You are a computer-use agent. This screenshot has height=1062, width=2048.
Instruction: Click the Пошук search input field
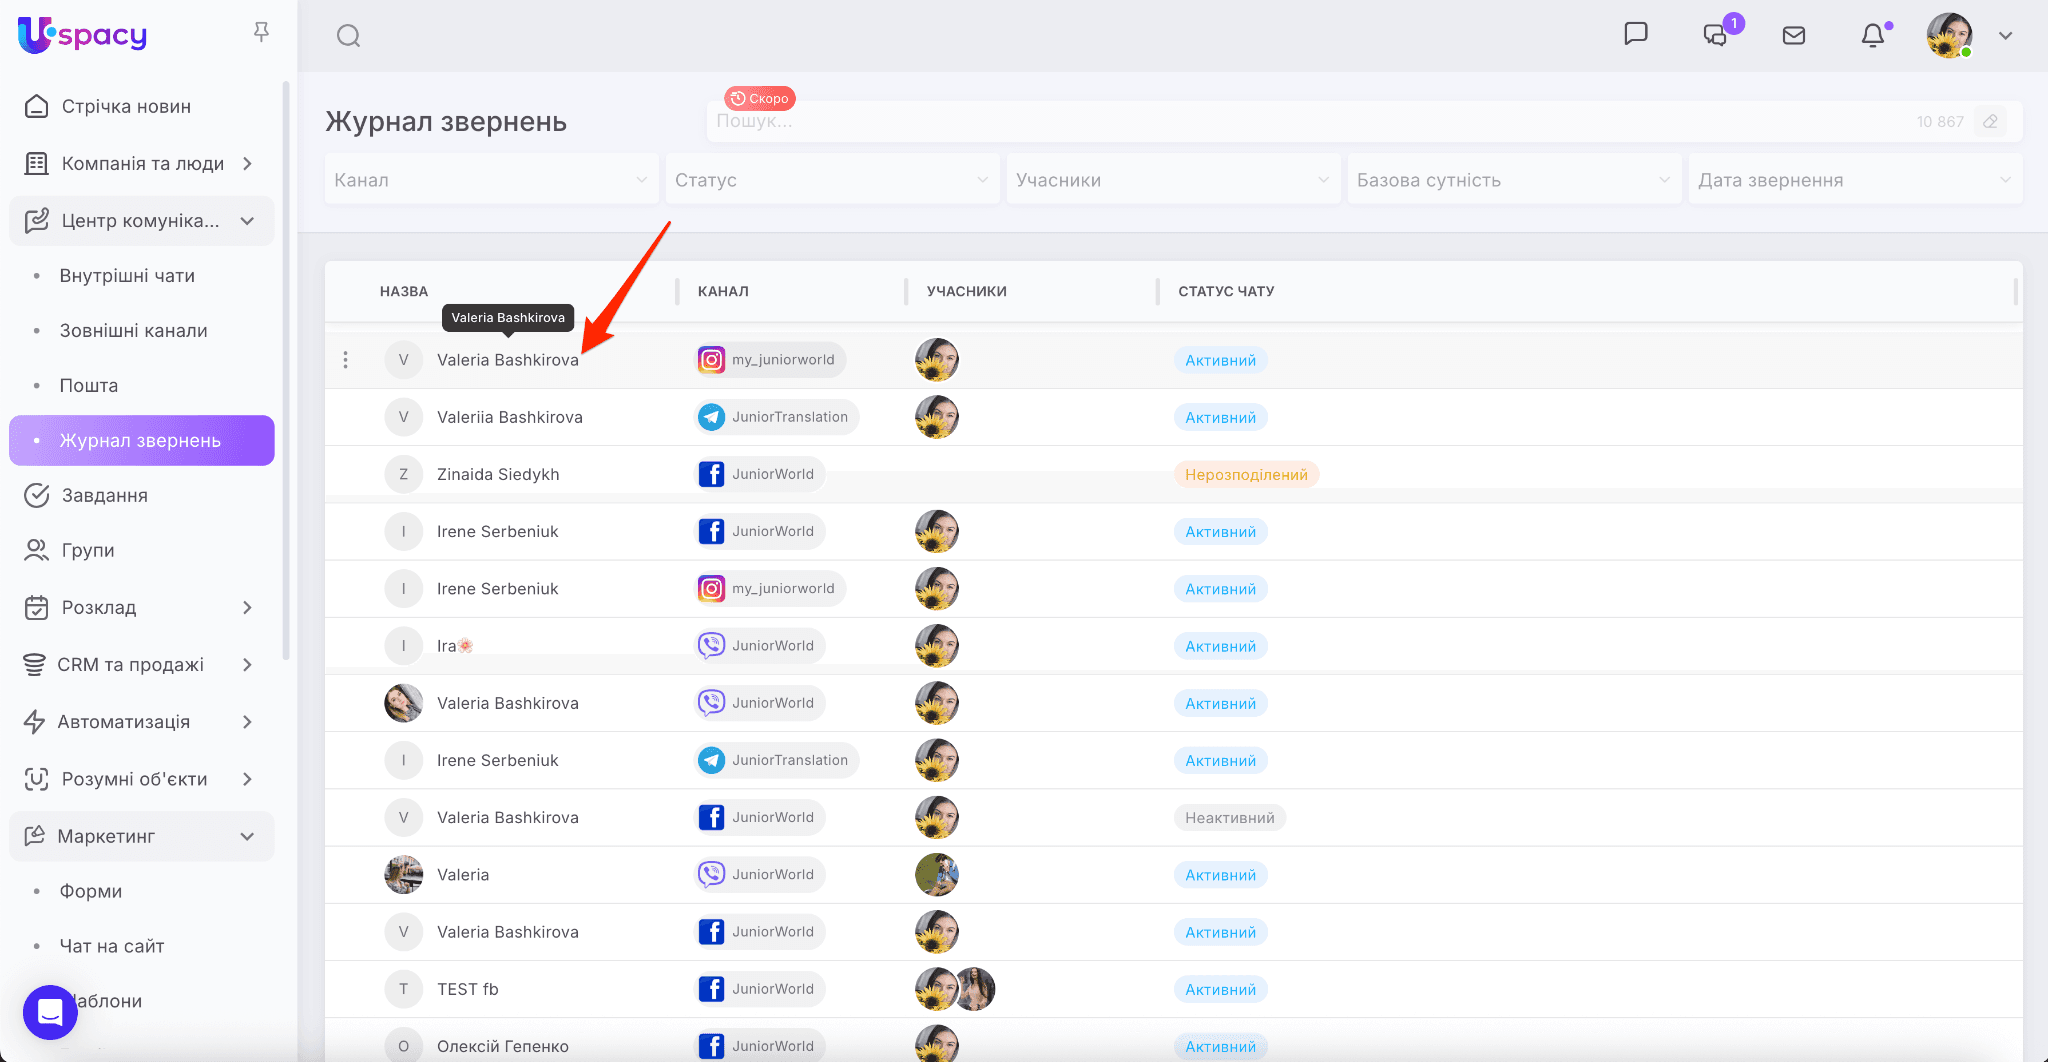tap(1300, 121)
